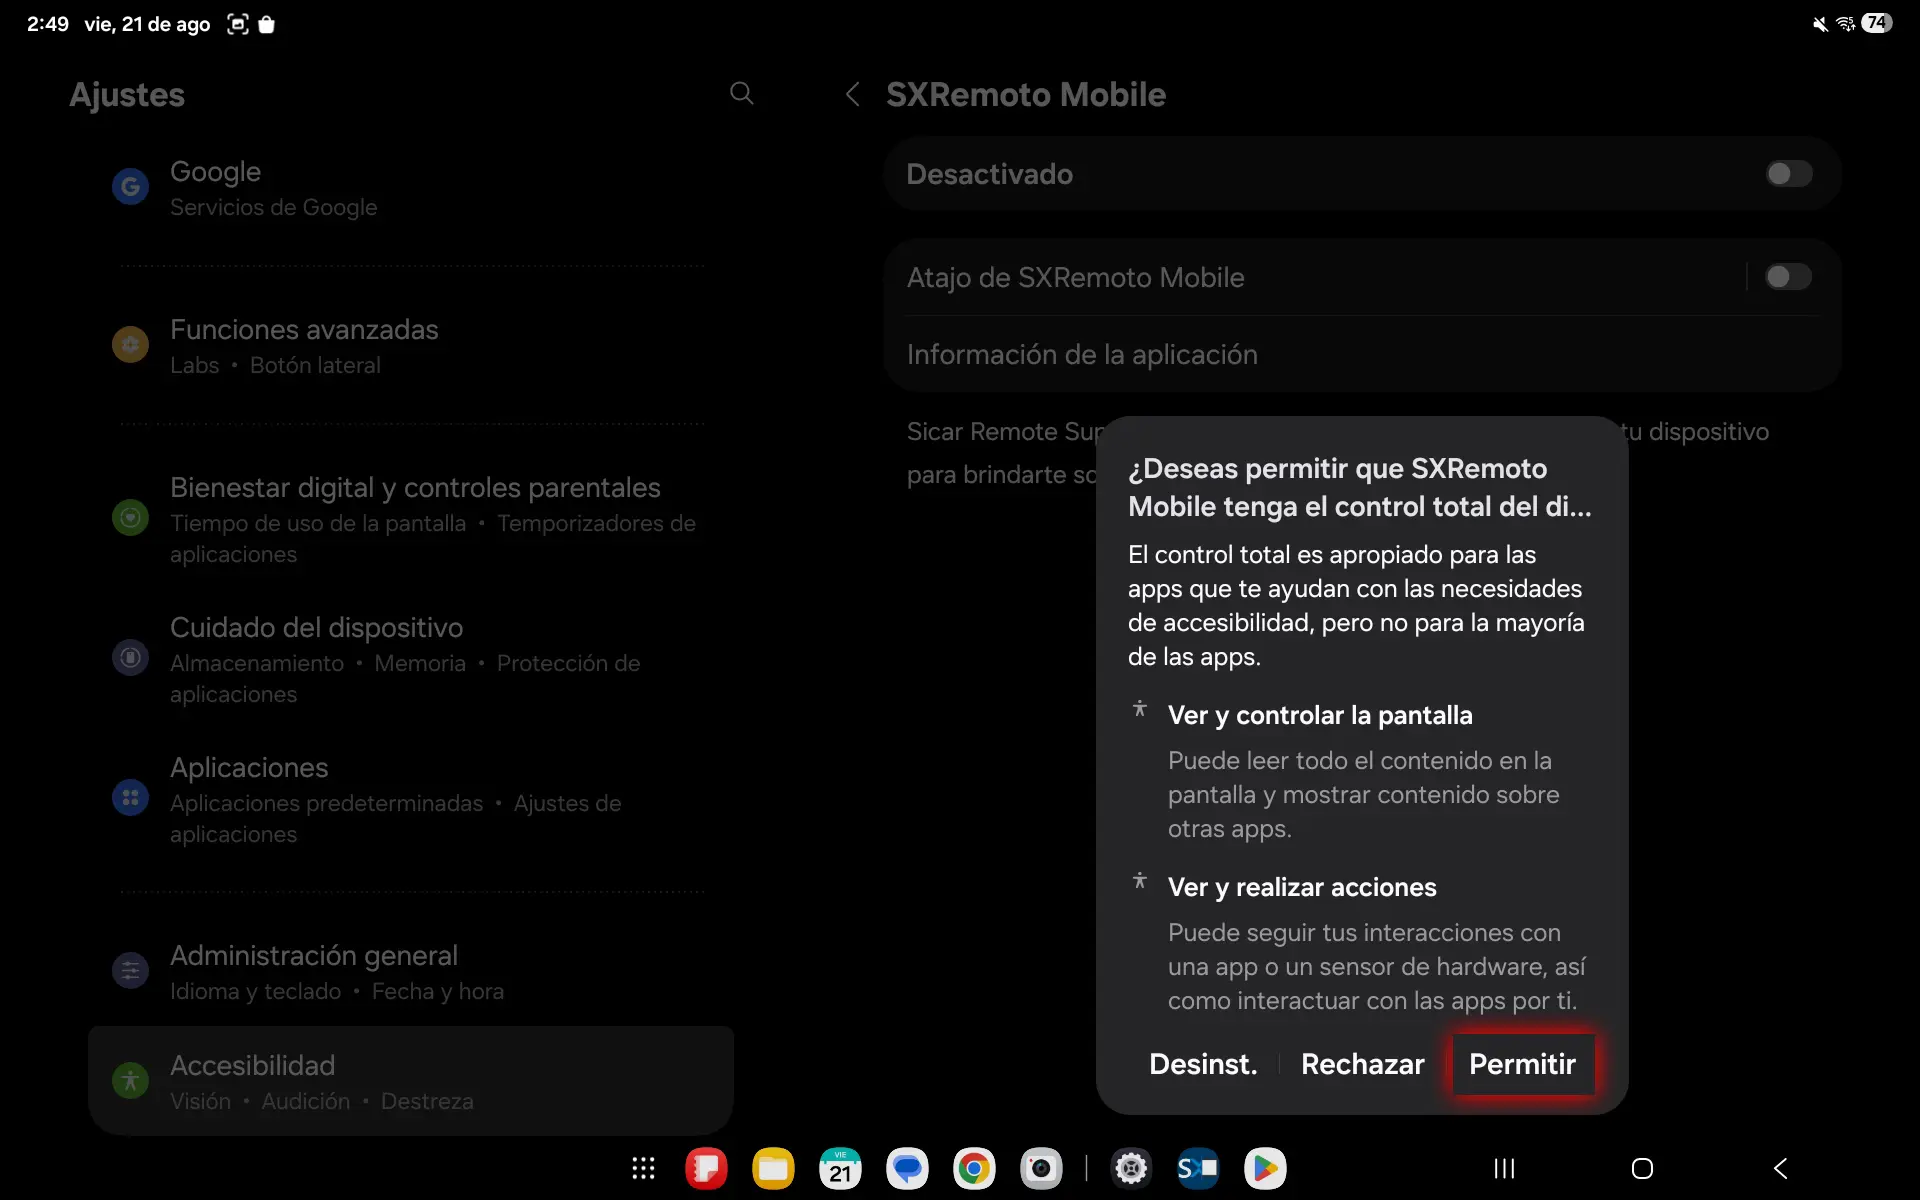Tap the Aplicaciones four-dots icon
The width and height of the screenshot is (1920, 1200).
(130, 797)
